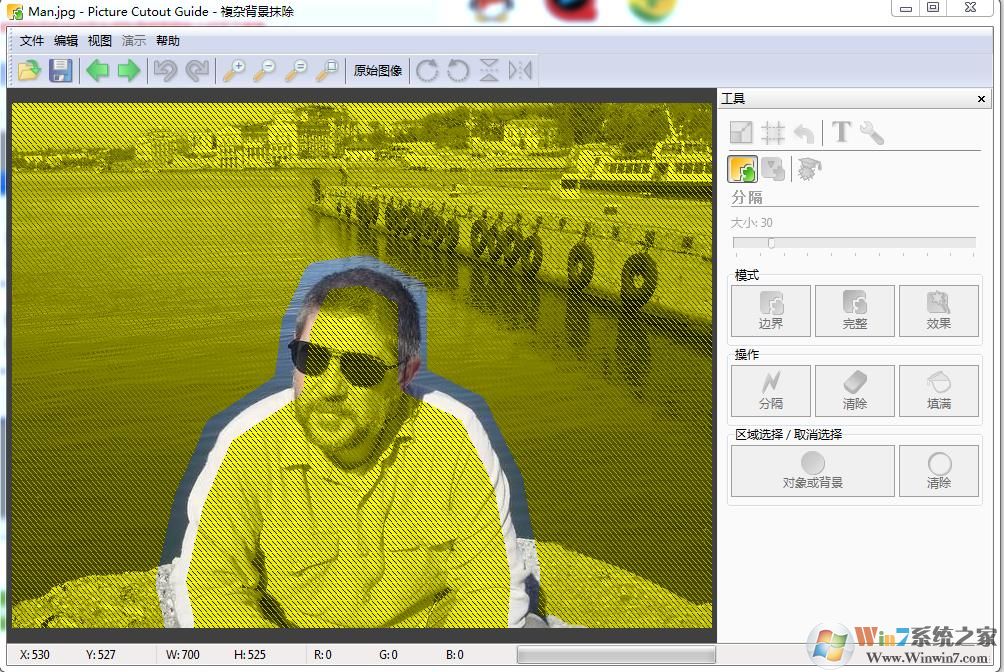The image size is (1004, 672).
Task: Select the text T tool icon
Action: point(841,132)
